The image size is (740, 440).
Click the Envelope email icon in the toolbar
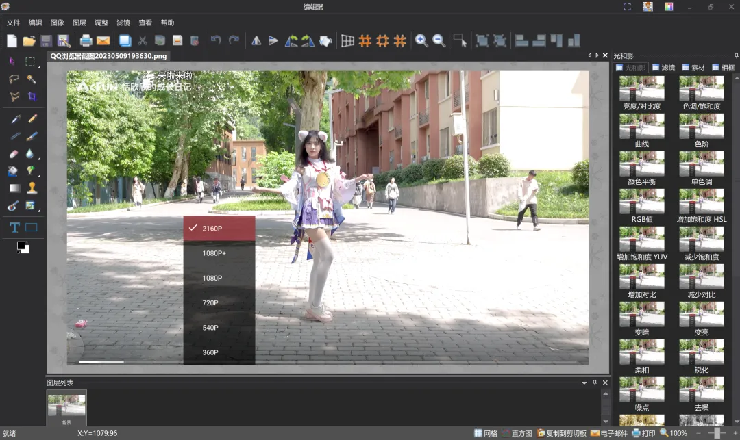pos(103,41)
